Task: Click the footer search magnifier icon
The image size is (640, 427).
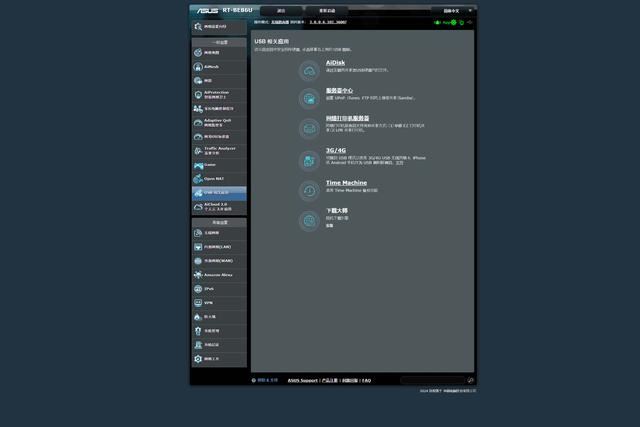Action: point(470,380)
